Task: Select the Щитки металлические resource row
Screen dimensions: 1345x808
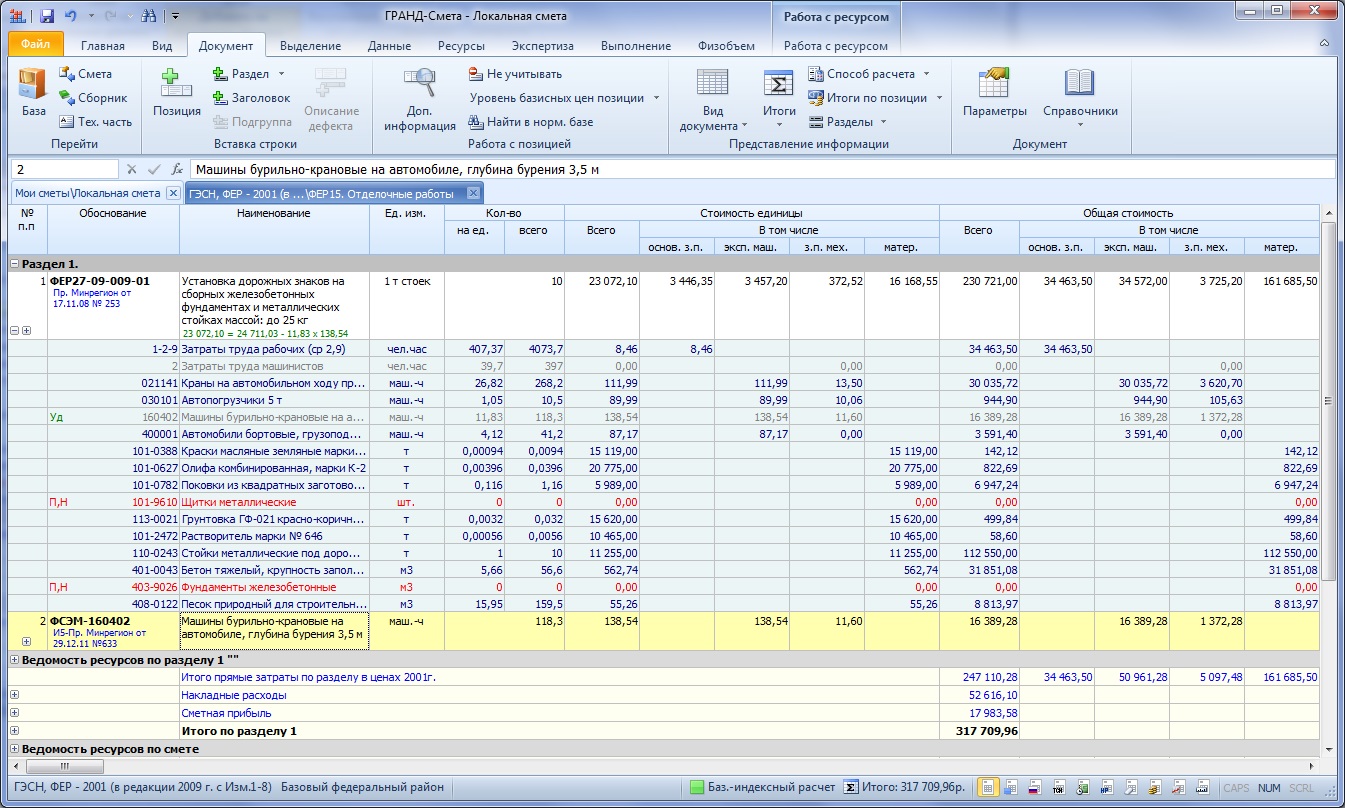Action: (x=664, y=502)
